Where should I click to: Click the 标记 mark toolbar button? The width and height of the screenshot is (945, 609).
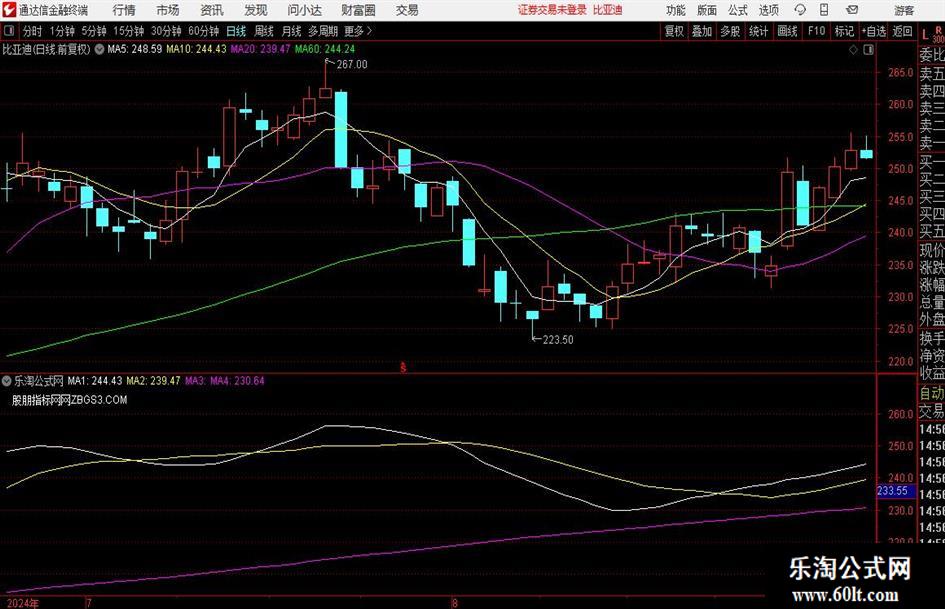(x=844, y=31)
